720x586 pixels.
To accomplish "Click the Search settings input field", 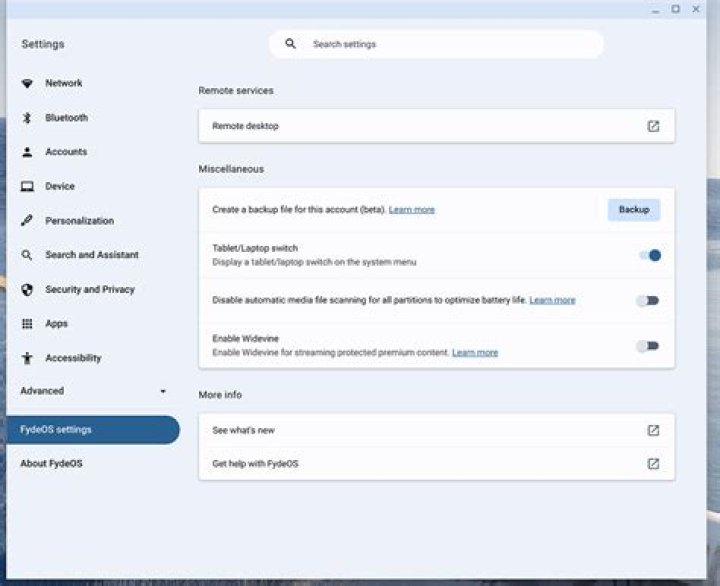I will click(436, 44).
